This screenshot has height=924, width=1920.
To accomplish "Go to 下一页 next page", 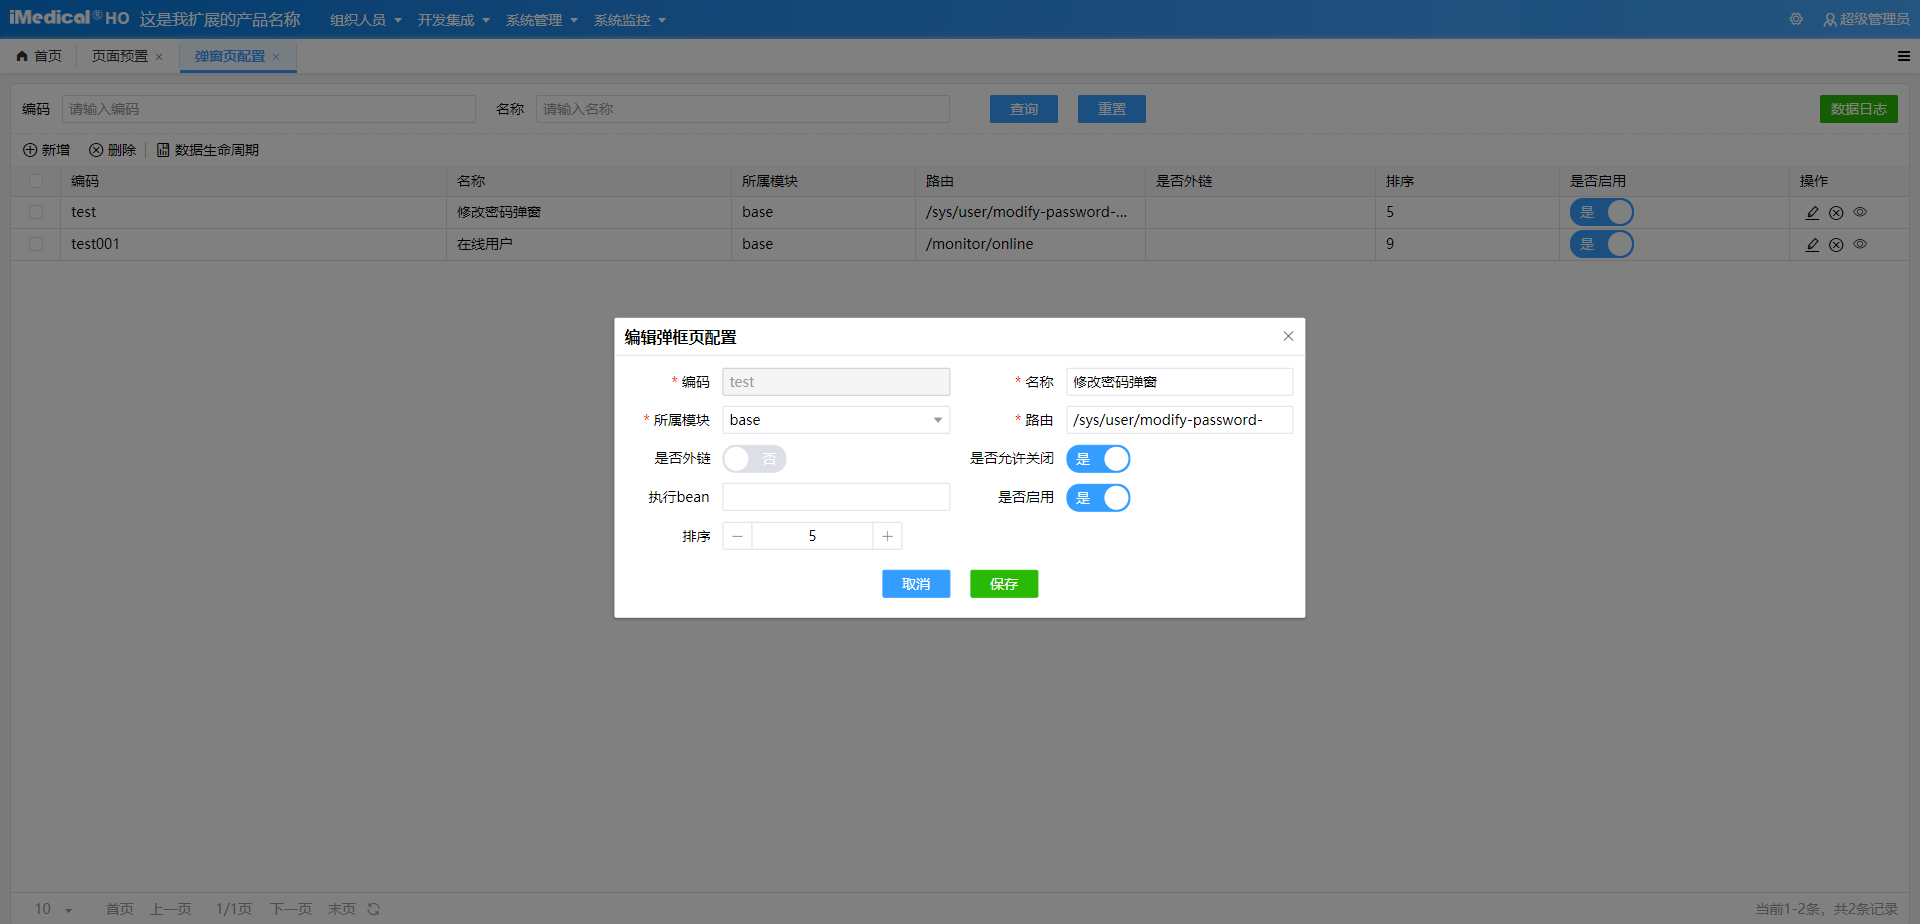I will 291,909.
